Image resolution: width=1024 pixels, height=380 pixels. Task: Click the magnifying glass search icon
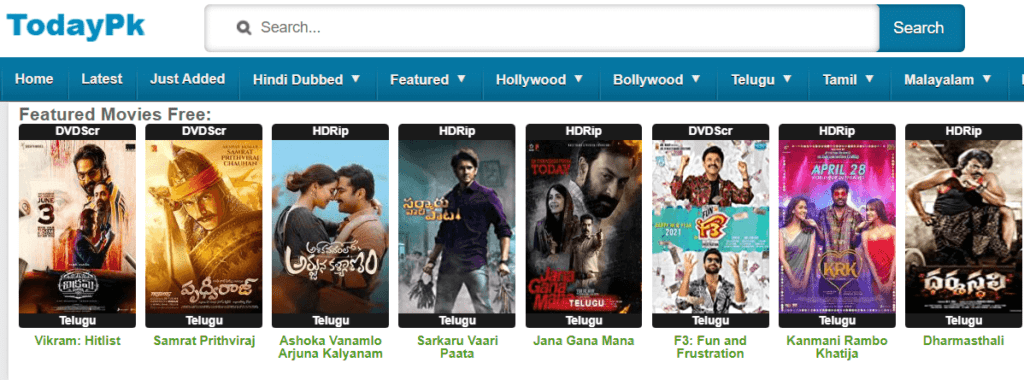tap(244, 27)
